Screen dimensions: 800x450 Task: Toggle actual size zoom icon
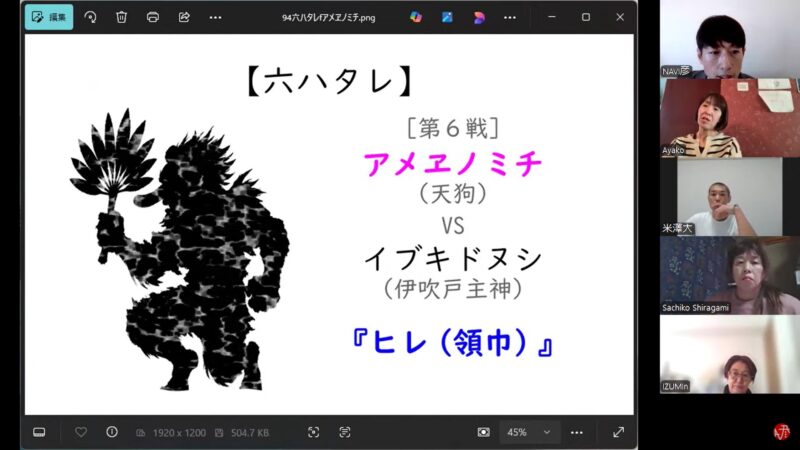483,433
